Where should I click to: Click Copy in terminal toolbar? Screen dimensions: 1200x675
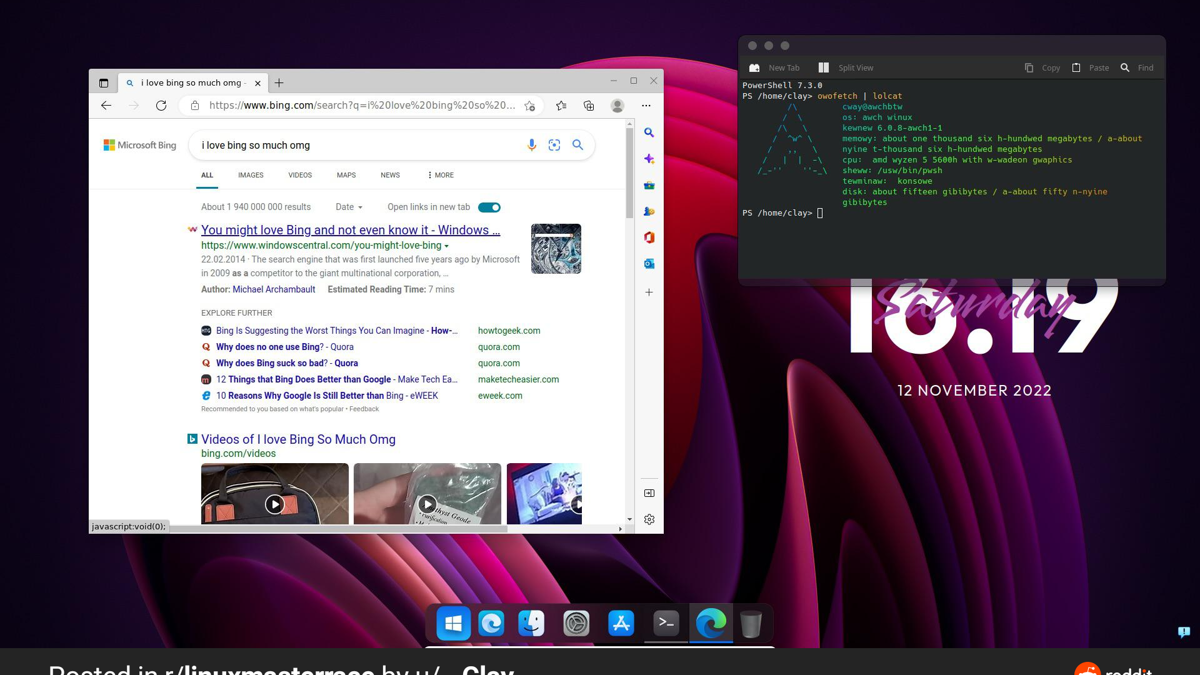point(1042,68)
